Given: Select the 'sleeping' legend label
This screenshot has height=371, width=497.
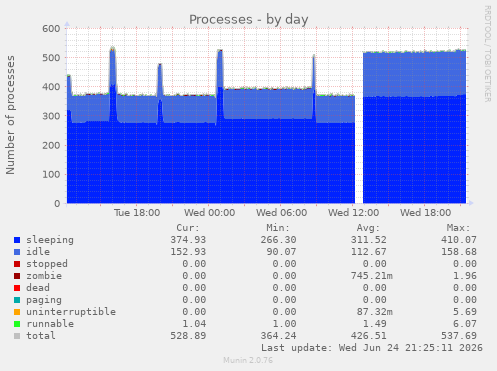Looking at the screenshot, I should [50, 240].
